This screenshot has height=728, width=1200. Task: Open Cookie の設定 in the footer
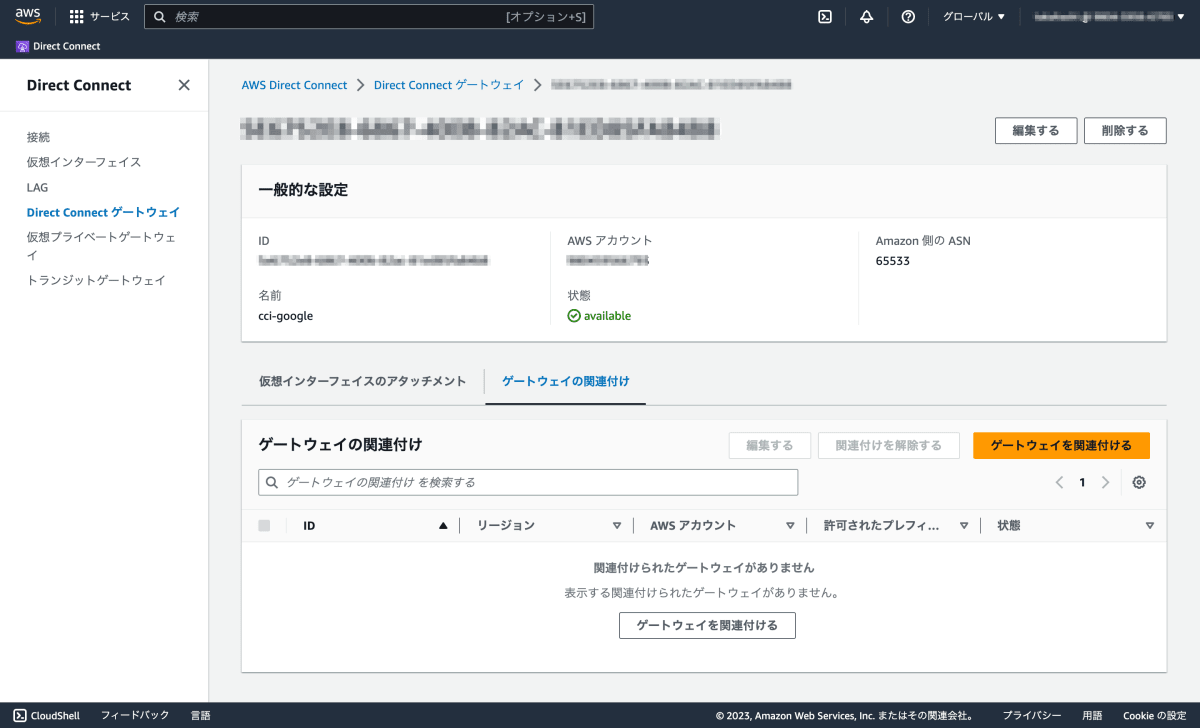coord(1154,716)
